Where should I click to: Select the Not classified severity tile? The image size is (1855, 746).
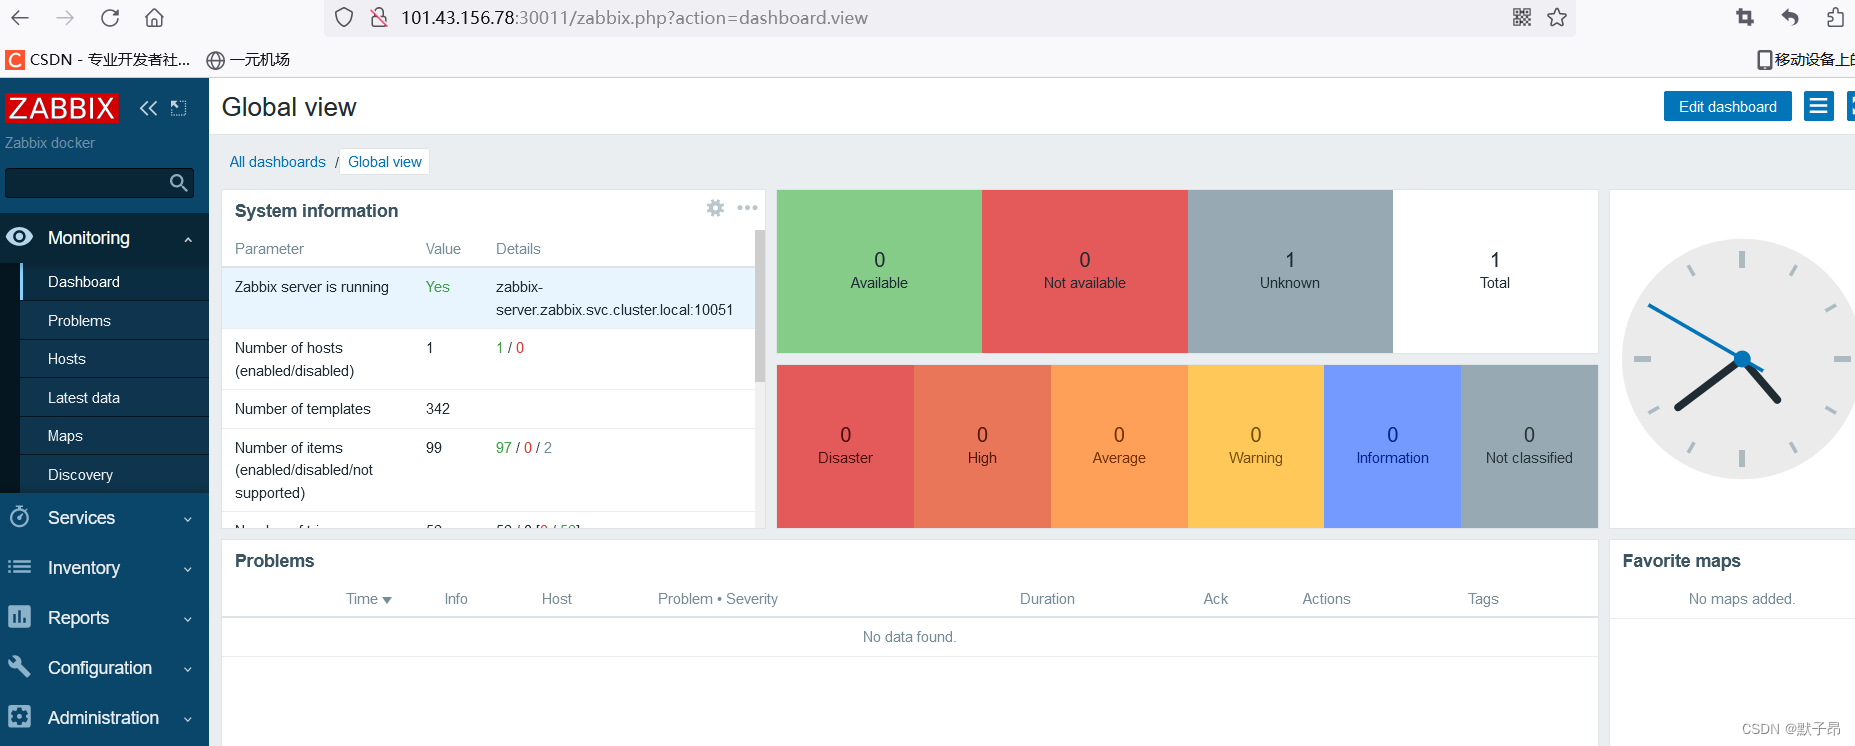1529,446
